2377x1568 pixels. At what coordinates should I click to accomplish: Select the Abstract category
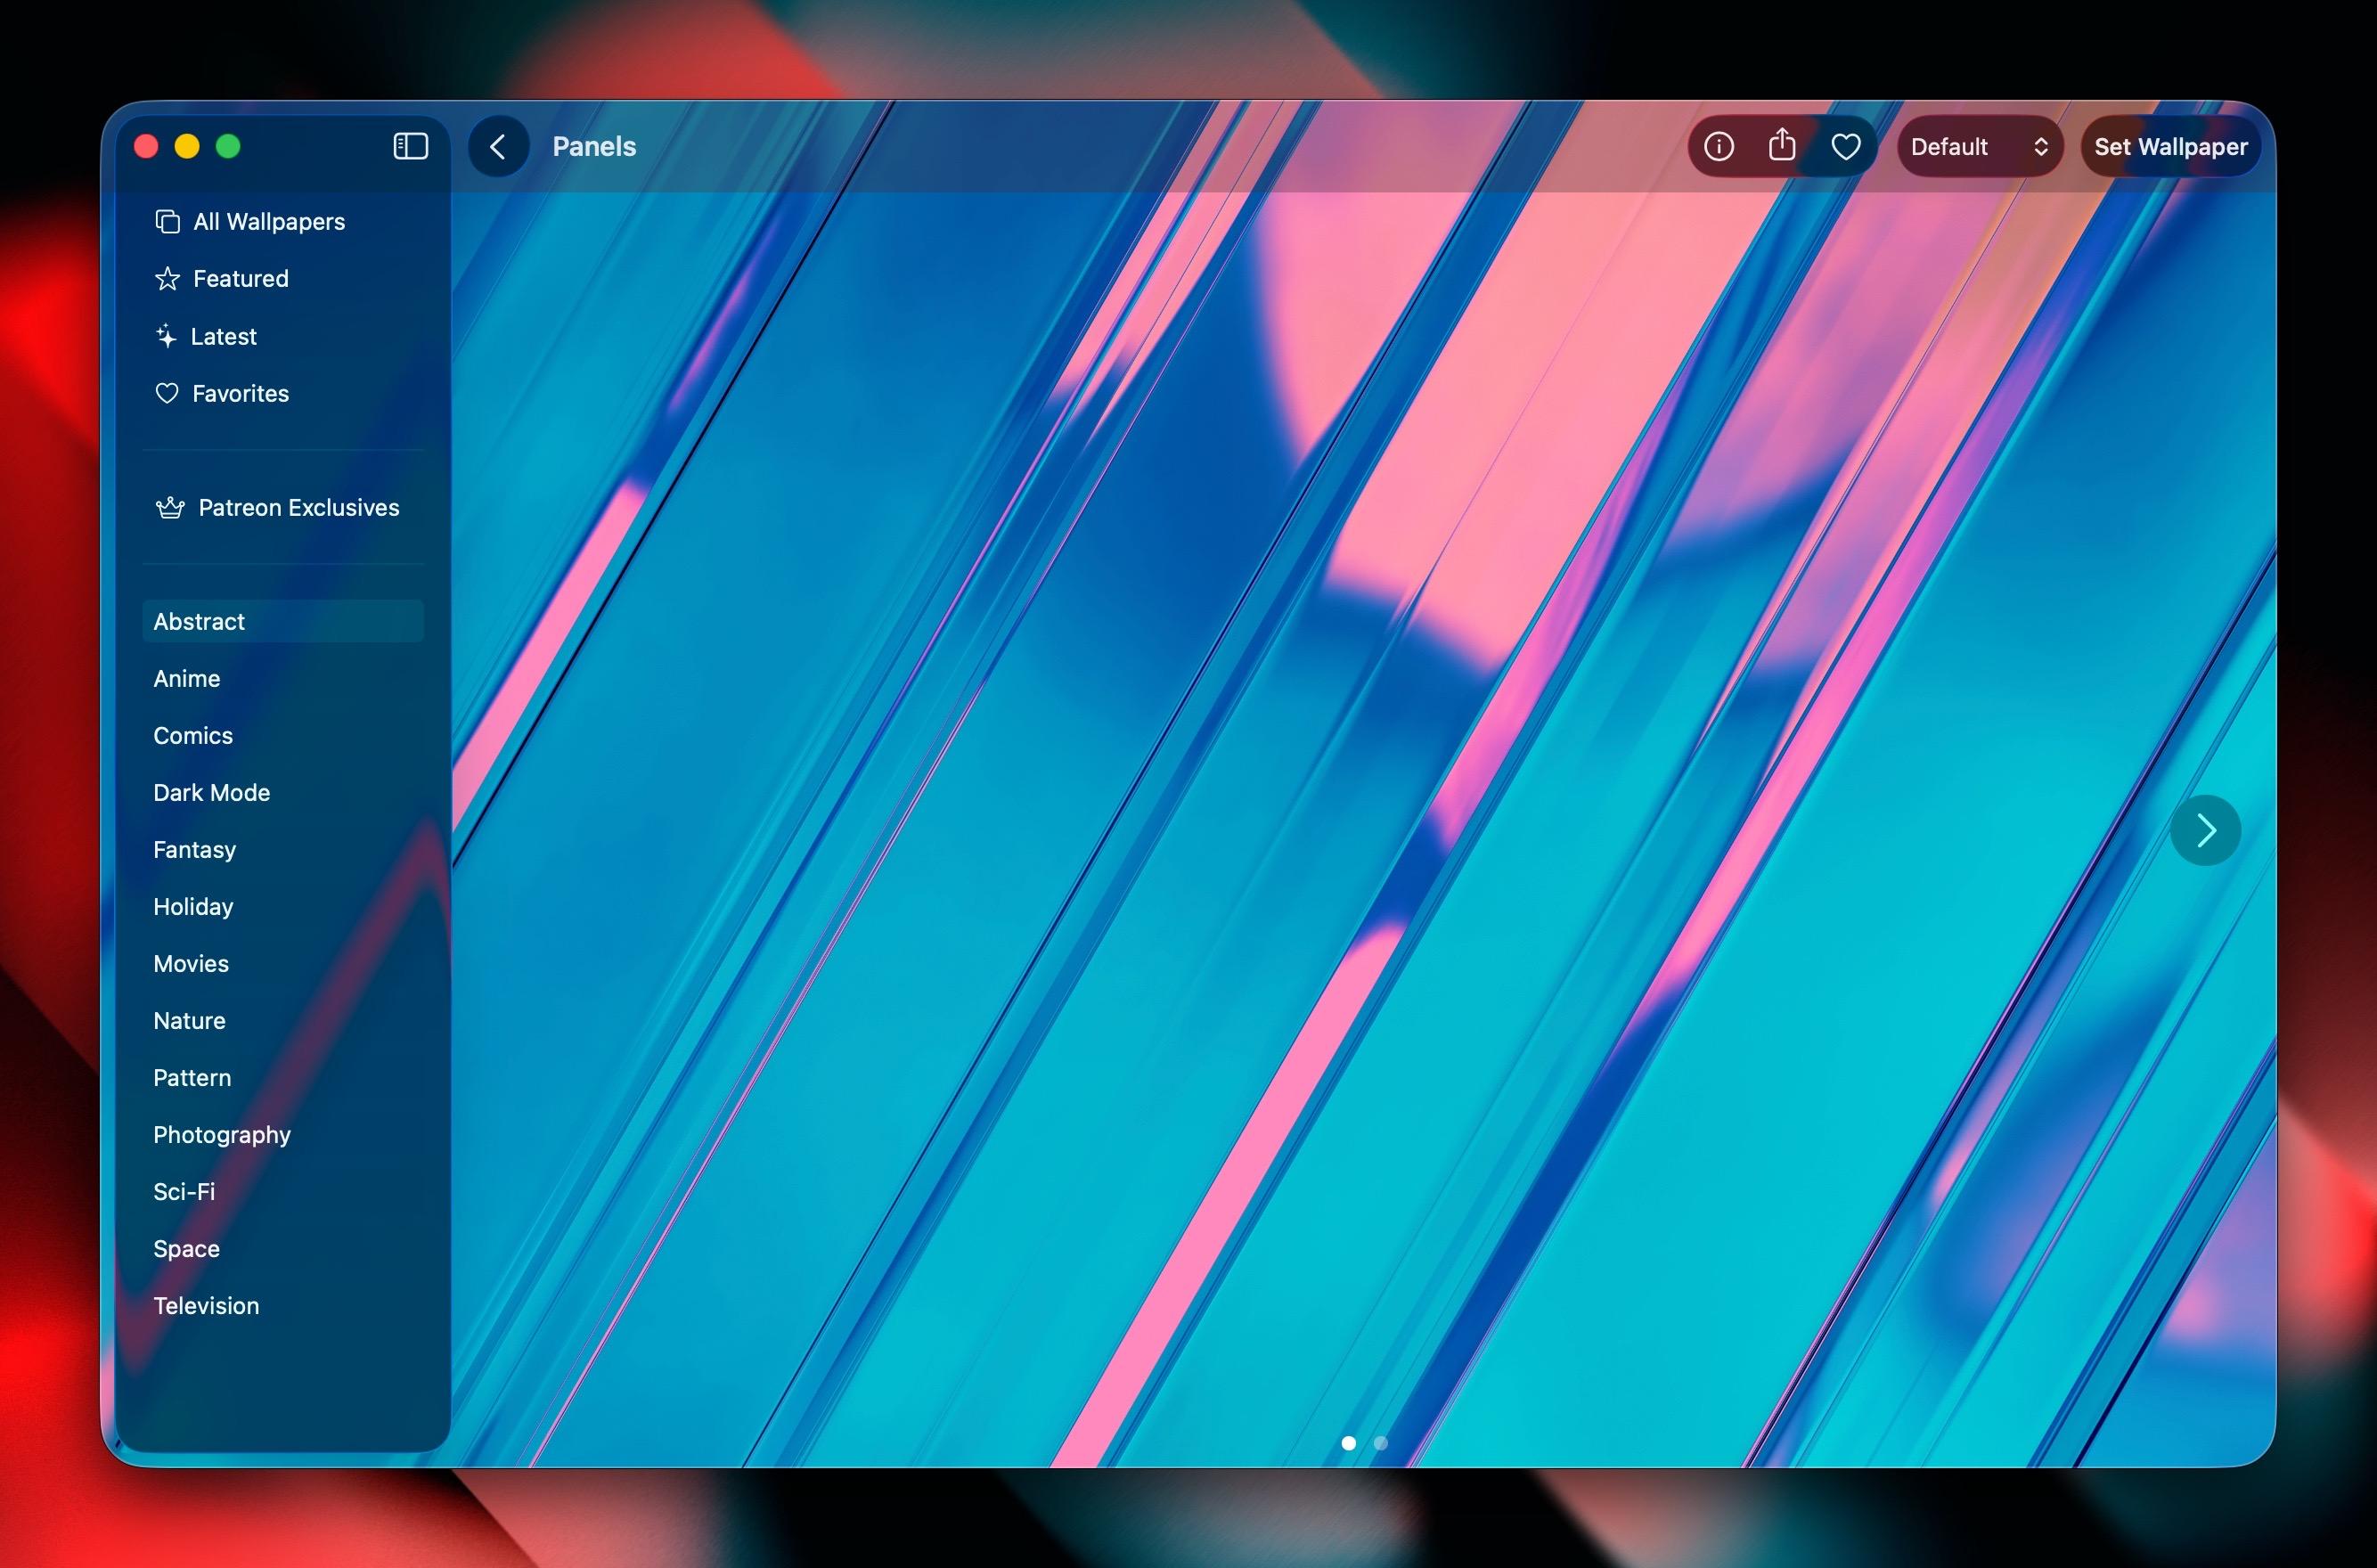(x=283, y=621)
